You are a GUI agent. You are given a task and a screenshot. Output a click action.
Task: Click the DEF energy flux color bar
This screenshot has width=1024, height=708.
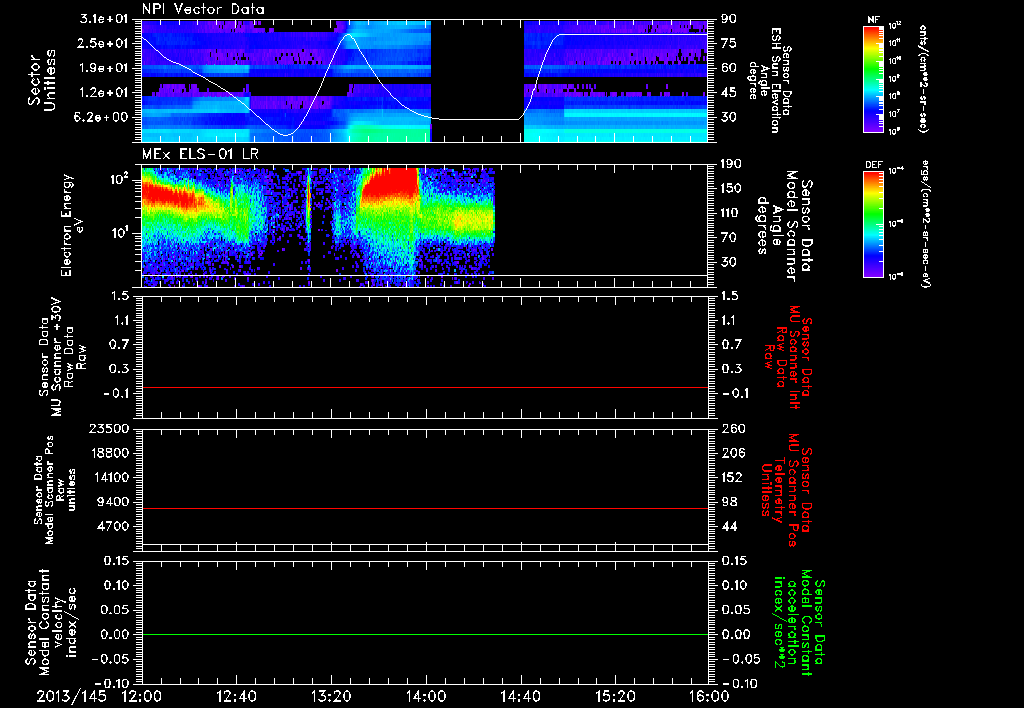(x=874, y=224)
